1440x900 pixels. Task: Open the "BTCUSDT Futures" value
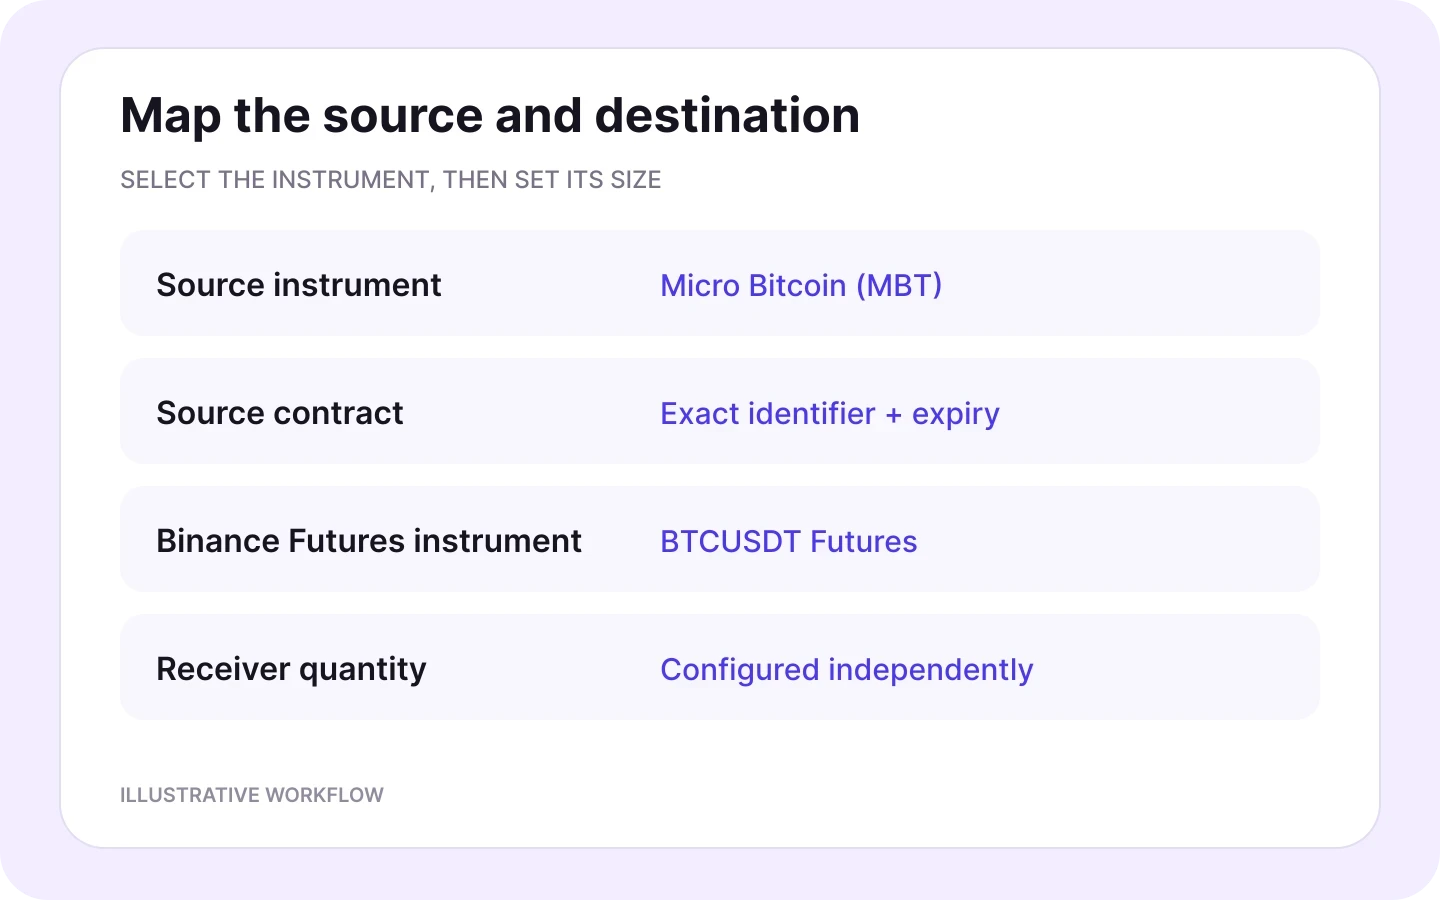pyautogui.click(x=789, y=541)
